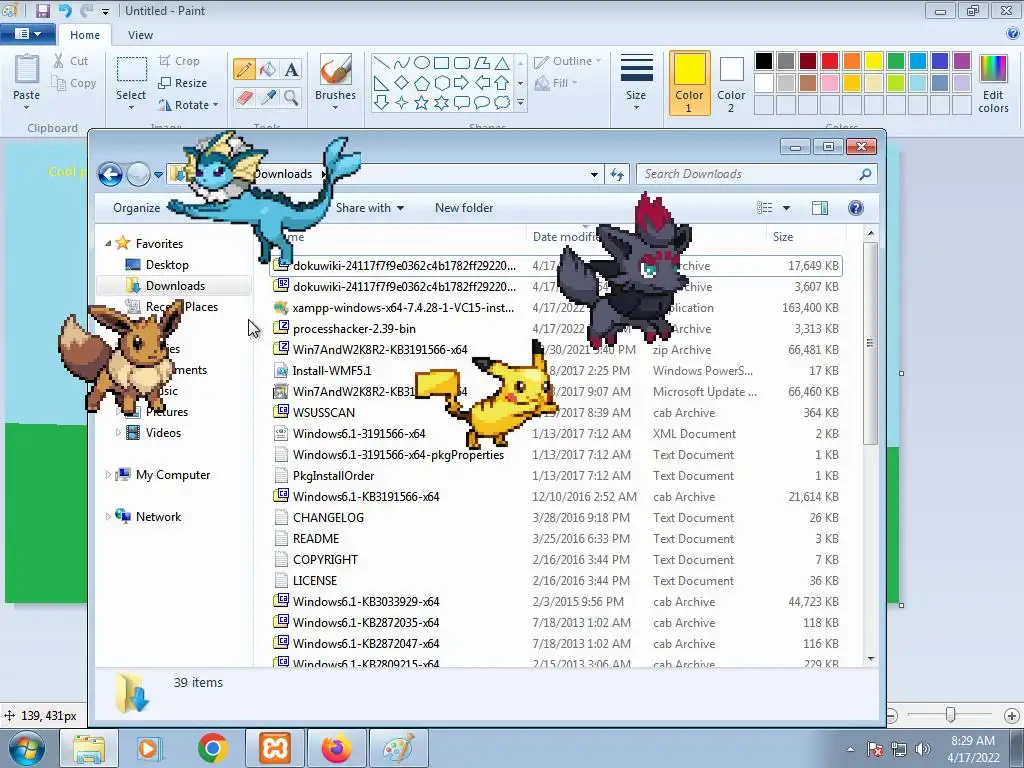Open the Paint application menu button
1024x768 pixels.
[28, 34]
